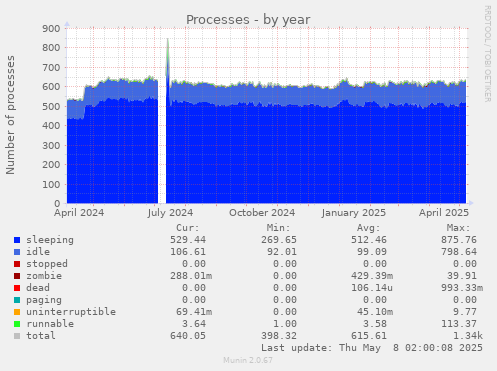Click the 'total' legend label
497x371 pixels.
[x=41, y=336]
